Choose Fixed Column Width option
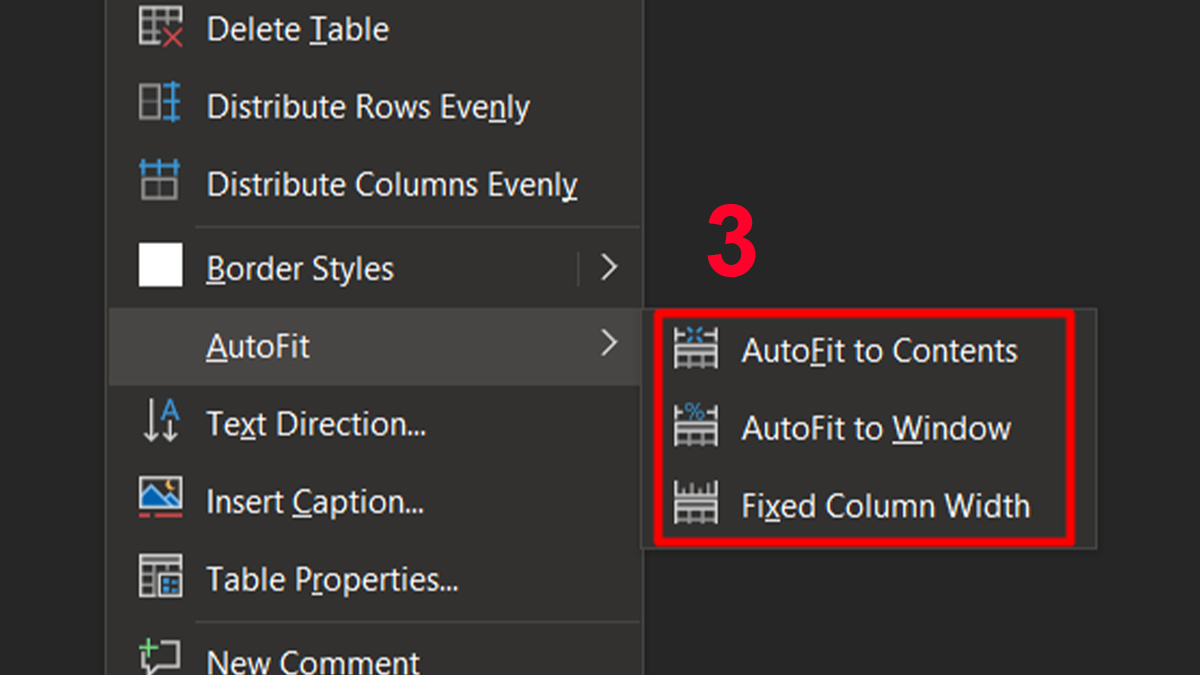 point(885,506)
